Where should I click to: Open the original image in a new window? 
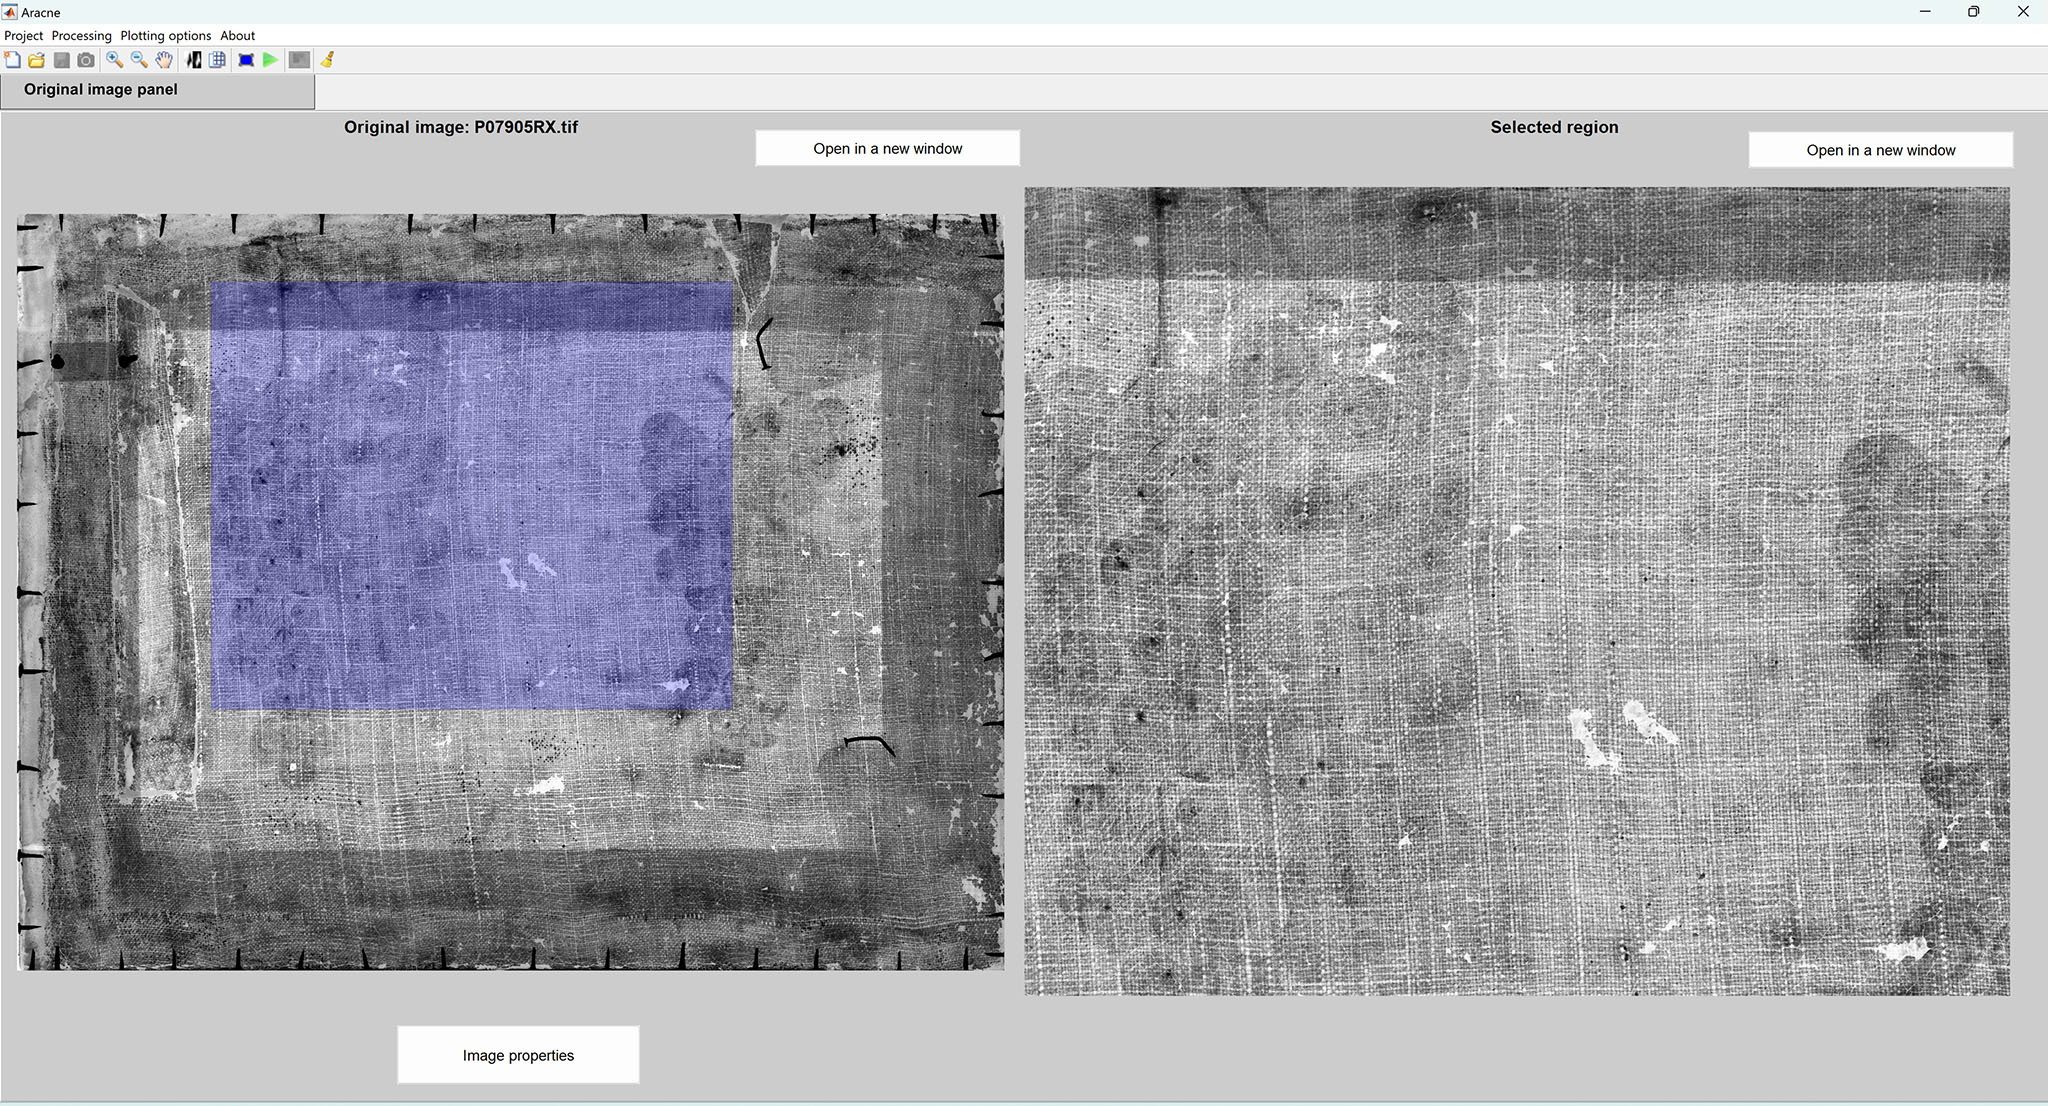[888, 148]
